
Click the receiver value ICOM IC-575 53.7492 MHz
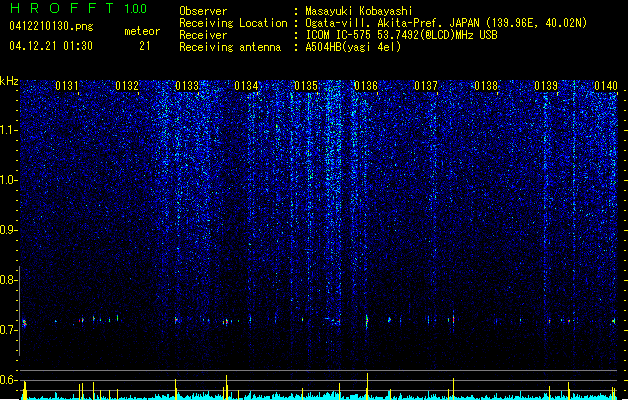401,35
